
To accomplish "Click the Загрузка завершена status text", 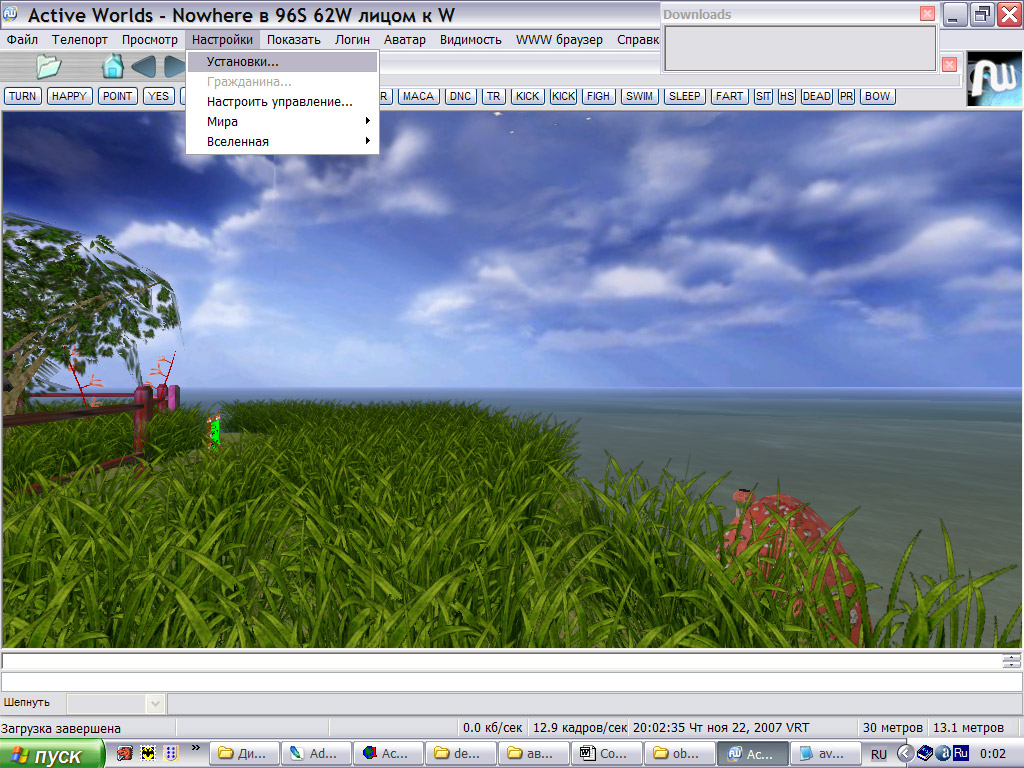I will click(61, 728).
